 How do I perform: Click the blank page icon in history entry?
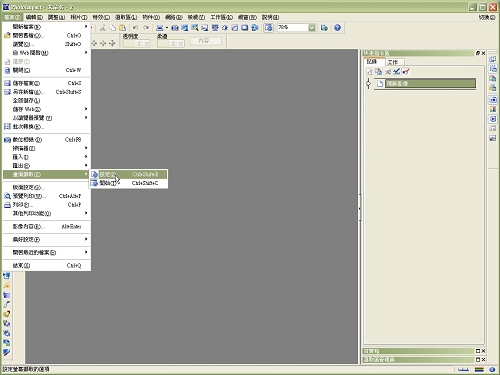(380, 84)
